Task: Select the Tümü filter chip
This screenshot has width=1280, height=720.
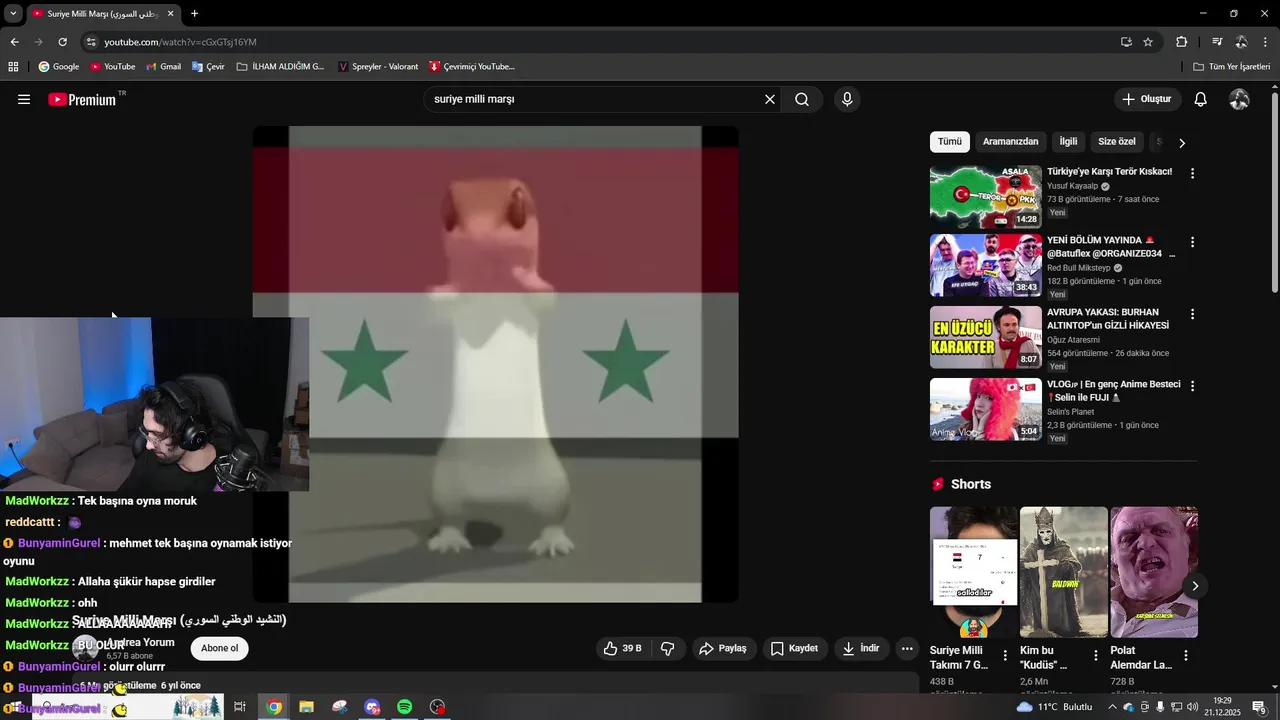Action: (x=949, y=141)
